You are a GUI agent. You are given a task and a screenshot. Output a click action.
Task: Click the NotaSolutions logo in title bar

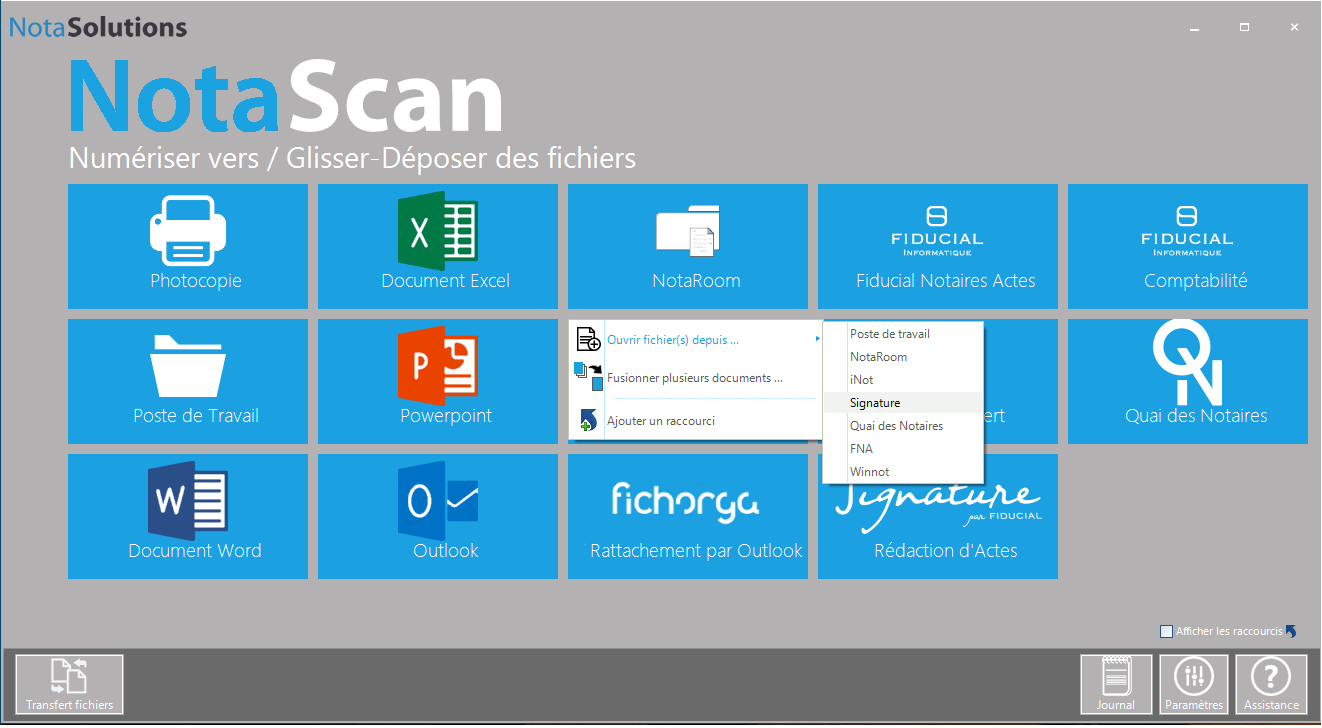tap(98, 26)
